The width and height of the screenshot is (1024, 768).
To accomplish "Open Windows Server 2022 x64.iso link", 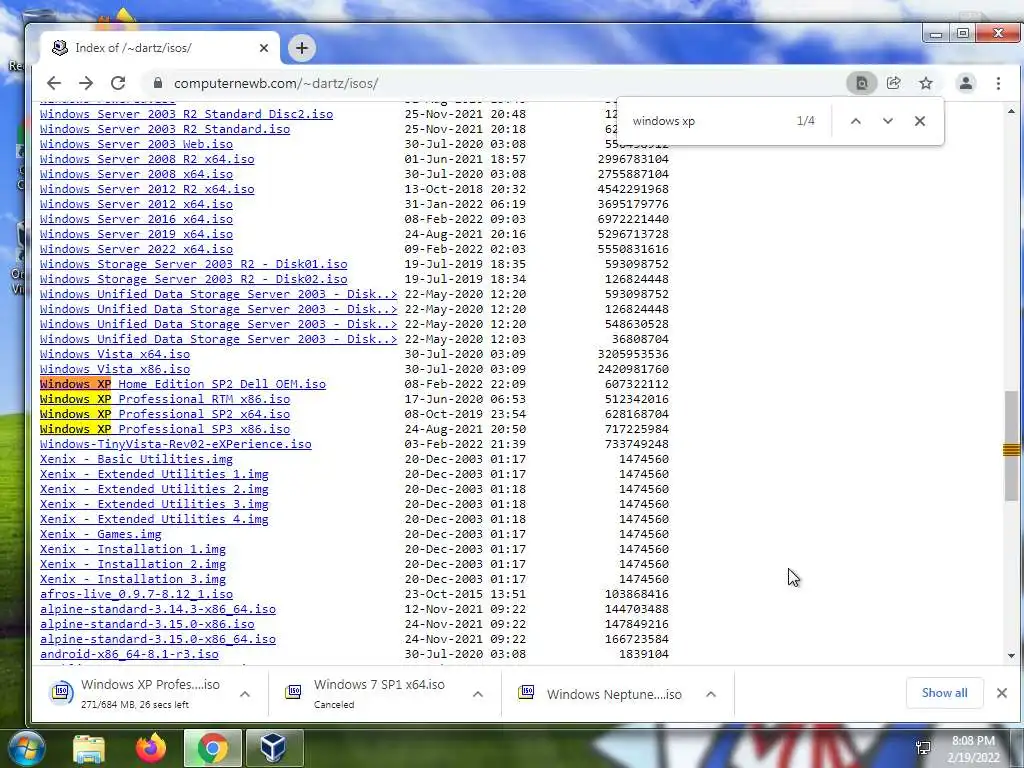I will [136, 249].
